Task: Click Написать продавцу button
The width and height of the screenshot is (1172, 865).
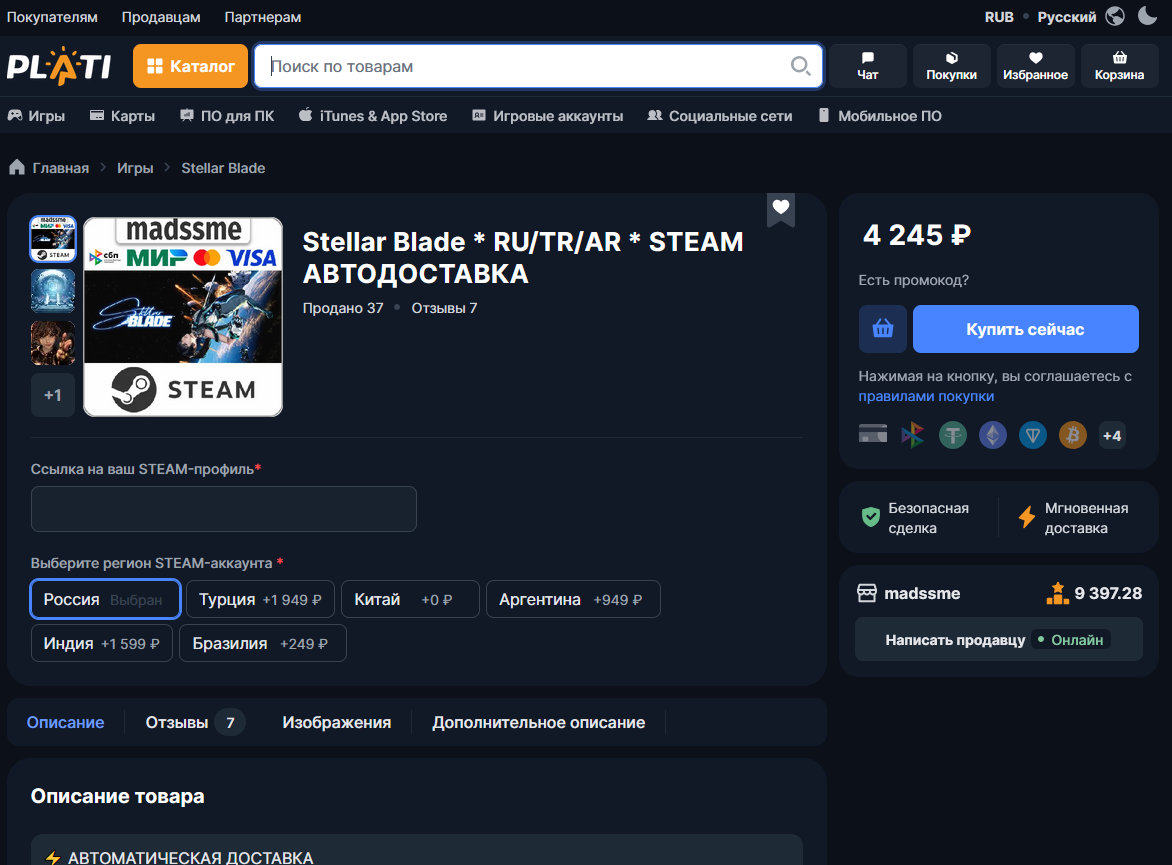Action: click(999, 639)
